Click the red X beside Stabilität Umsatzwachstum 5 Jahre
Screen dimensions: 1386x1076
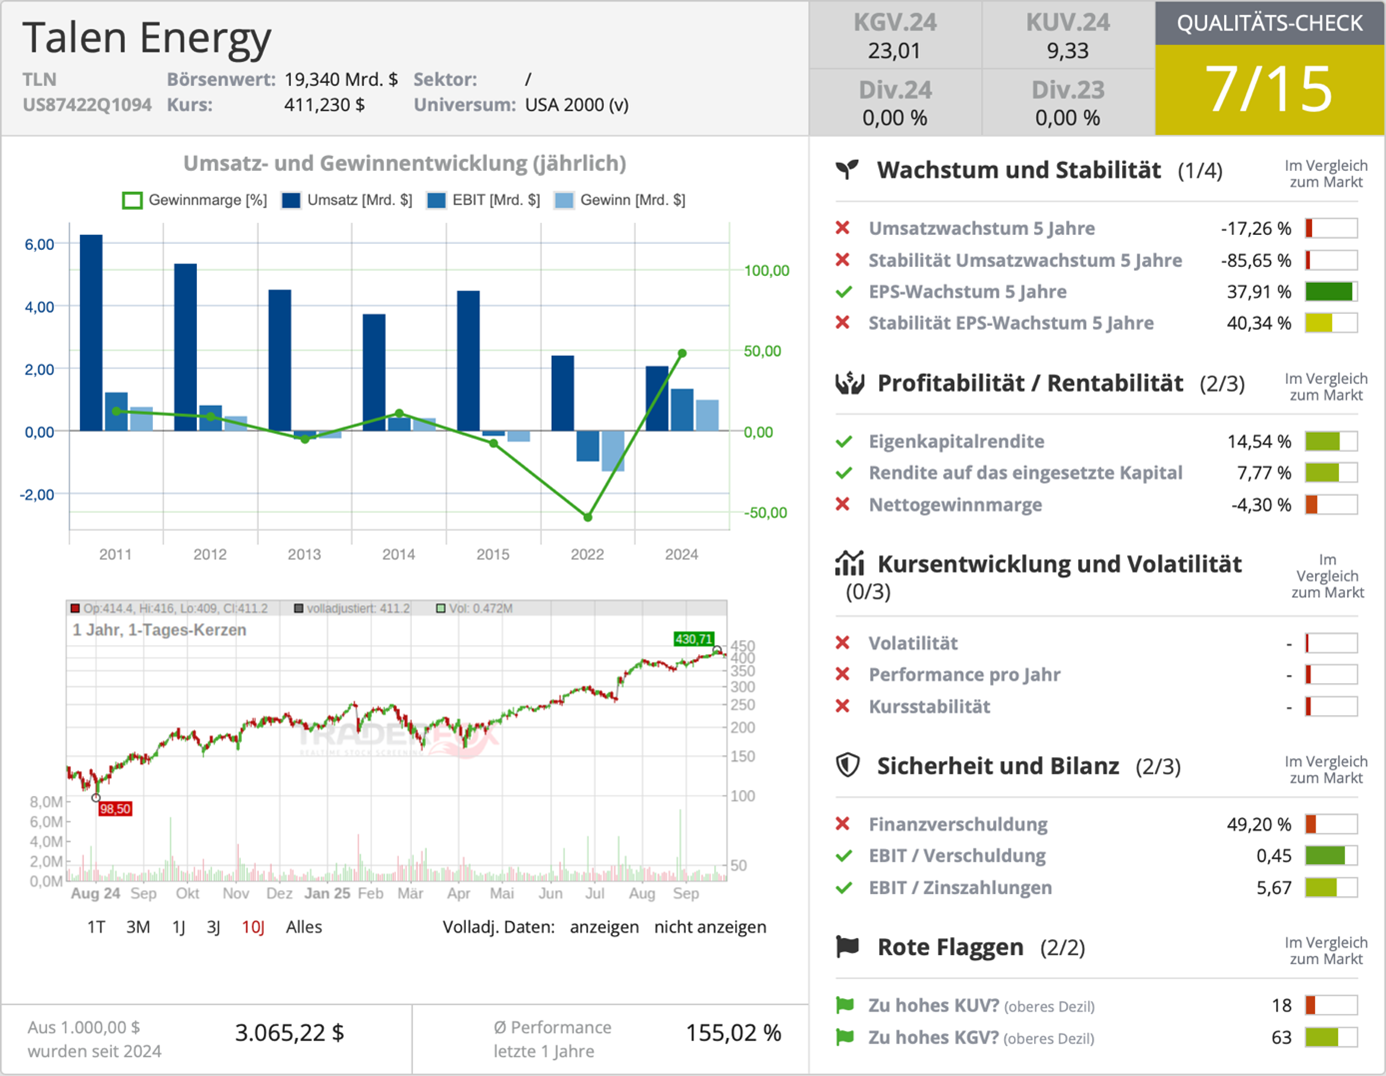pyautogui.click(x=843, y=260)
